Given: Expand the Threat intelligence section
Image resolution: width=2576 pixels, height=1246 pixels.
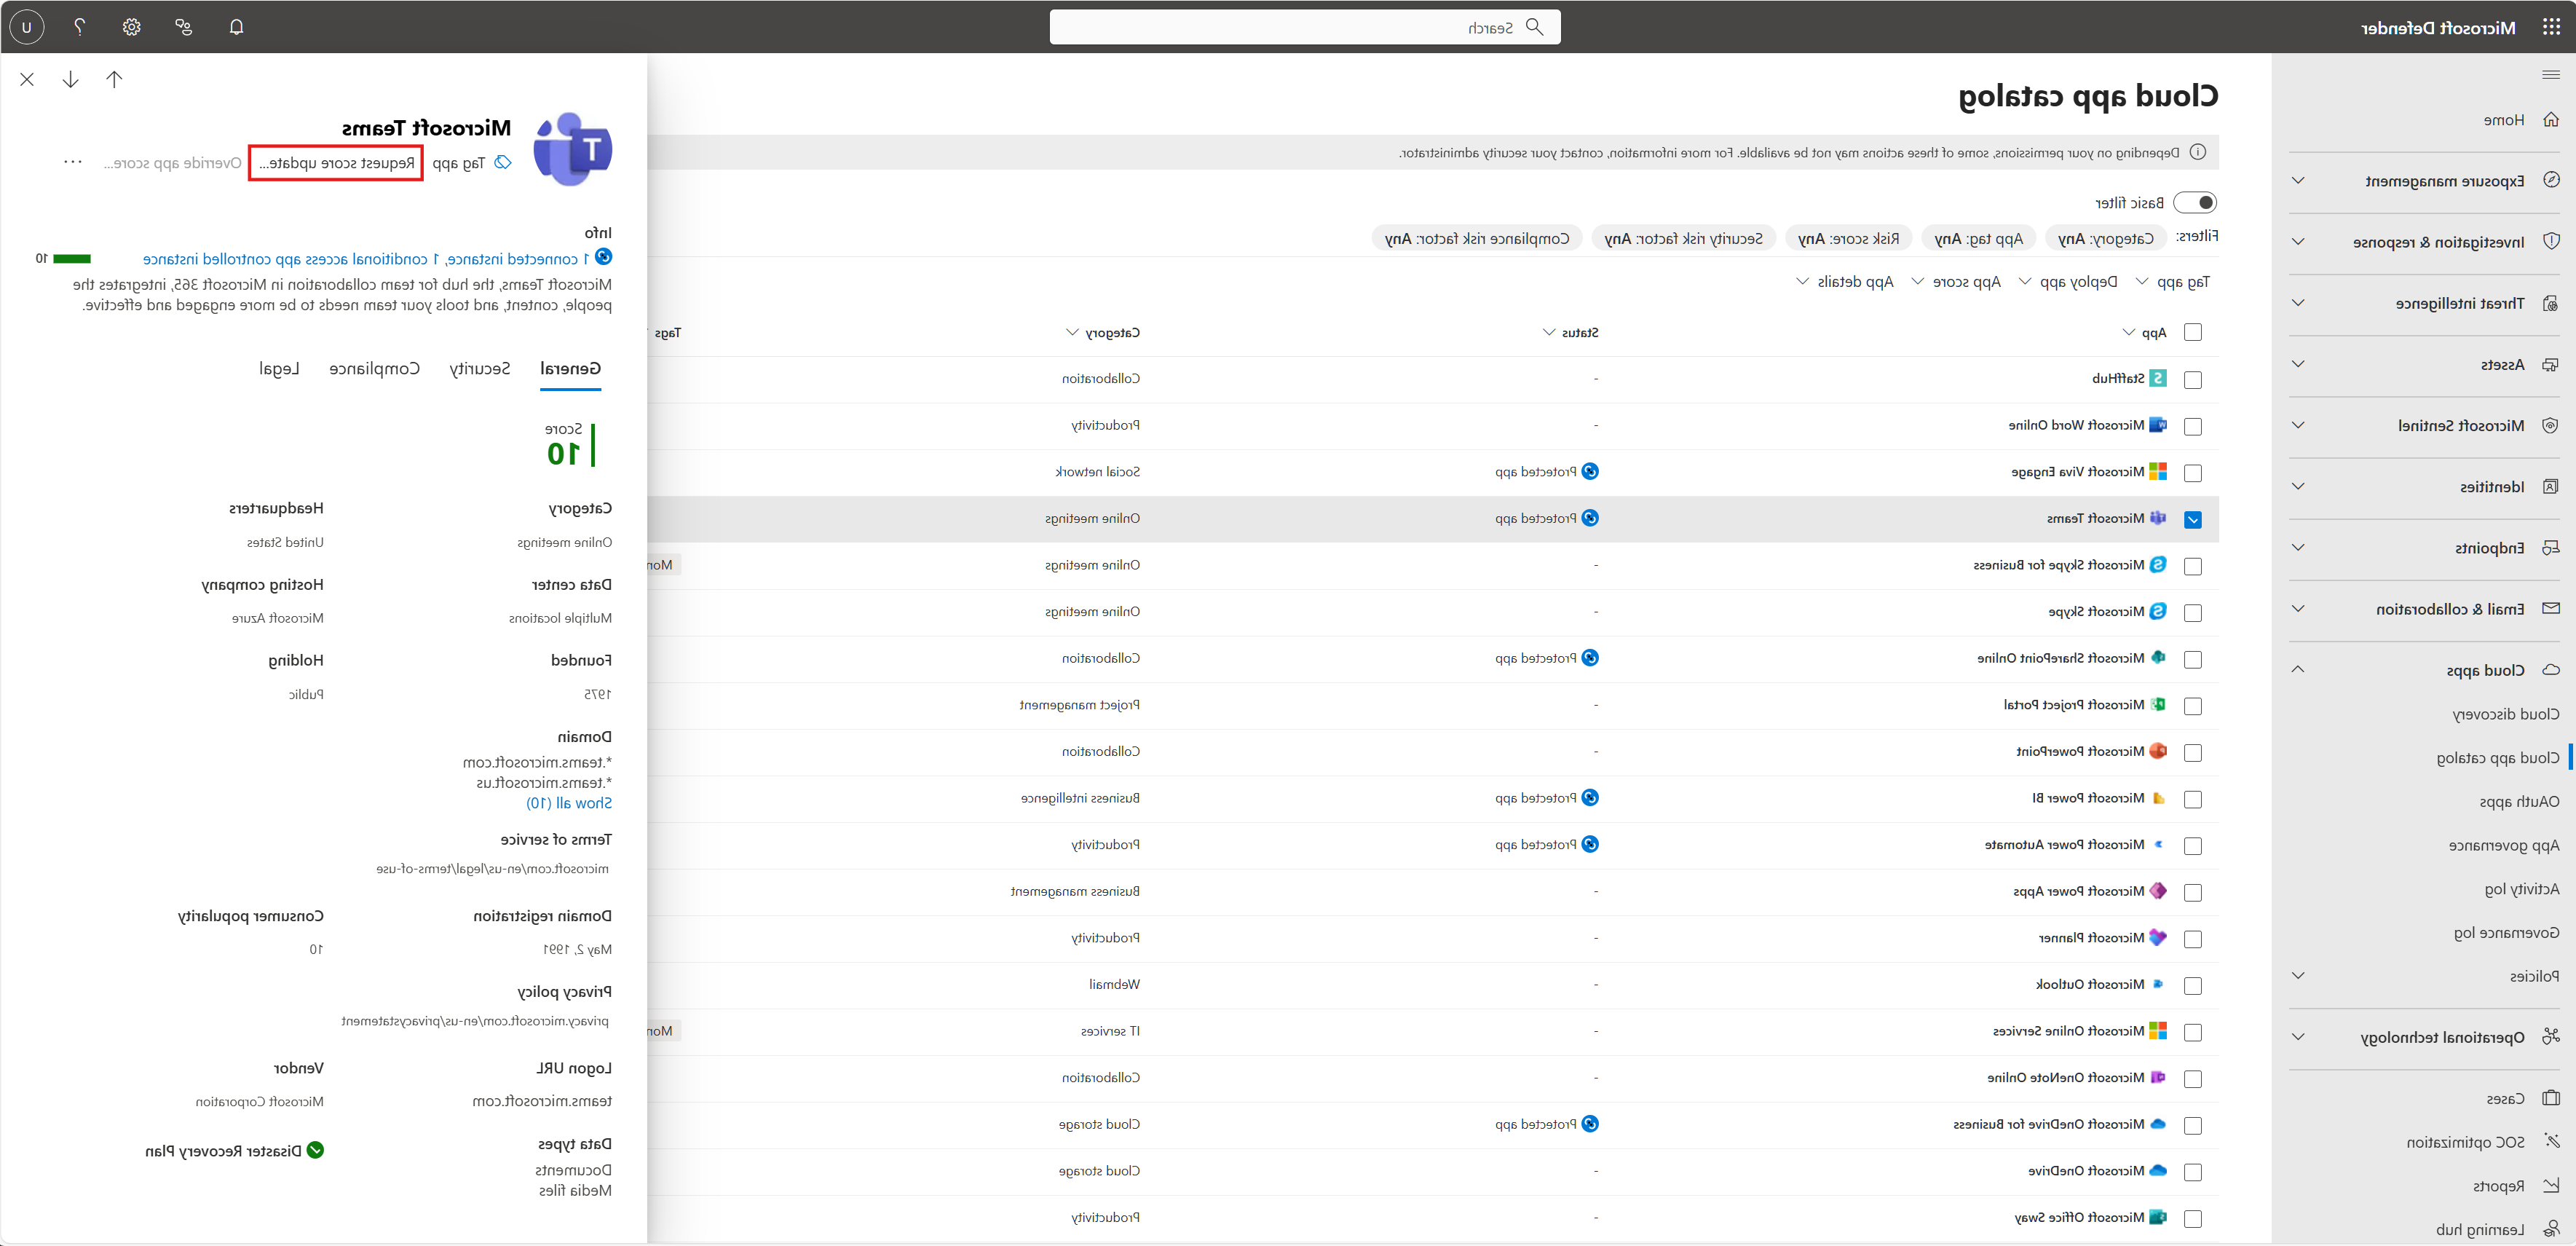Looking at the screenshot, I should (2298, 303).
